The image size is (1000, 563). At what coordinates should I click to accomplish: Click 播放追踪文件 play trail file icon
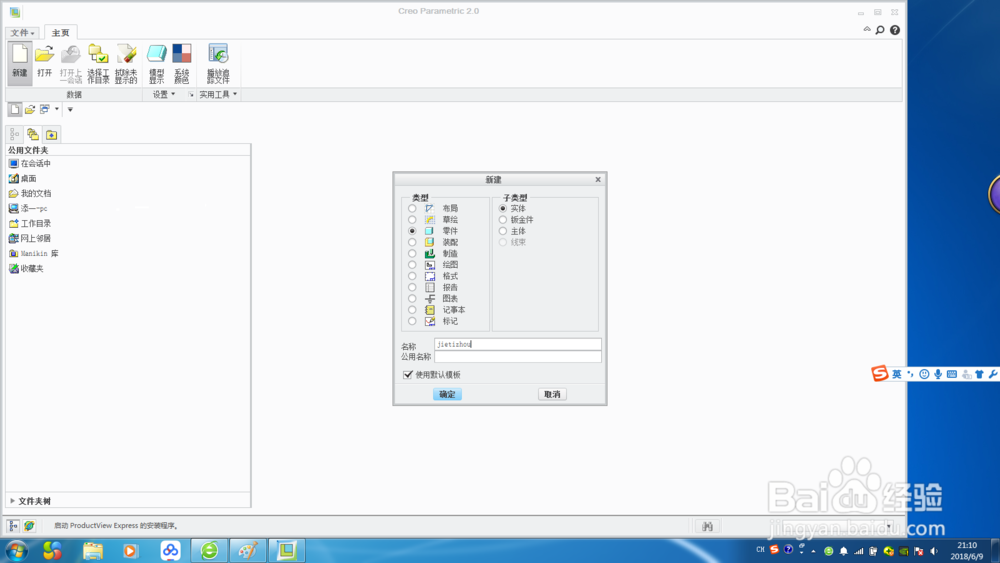click(218, 62)
